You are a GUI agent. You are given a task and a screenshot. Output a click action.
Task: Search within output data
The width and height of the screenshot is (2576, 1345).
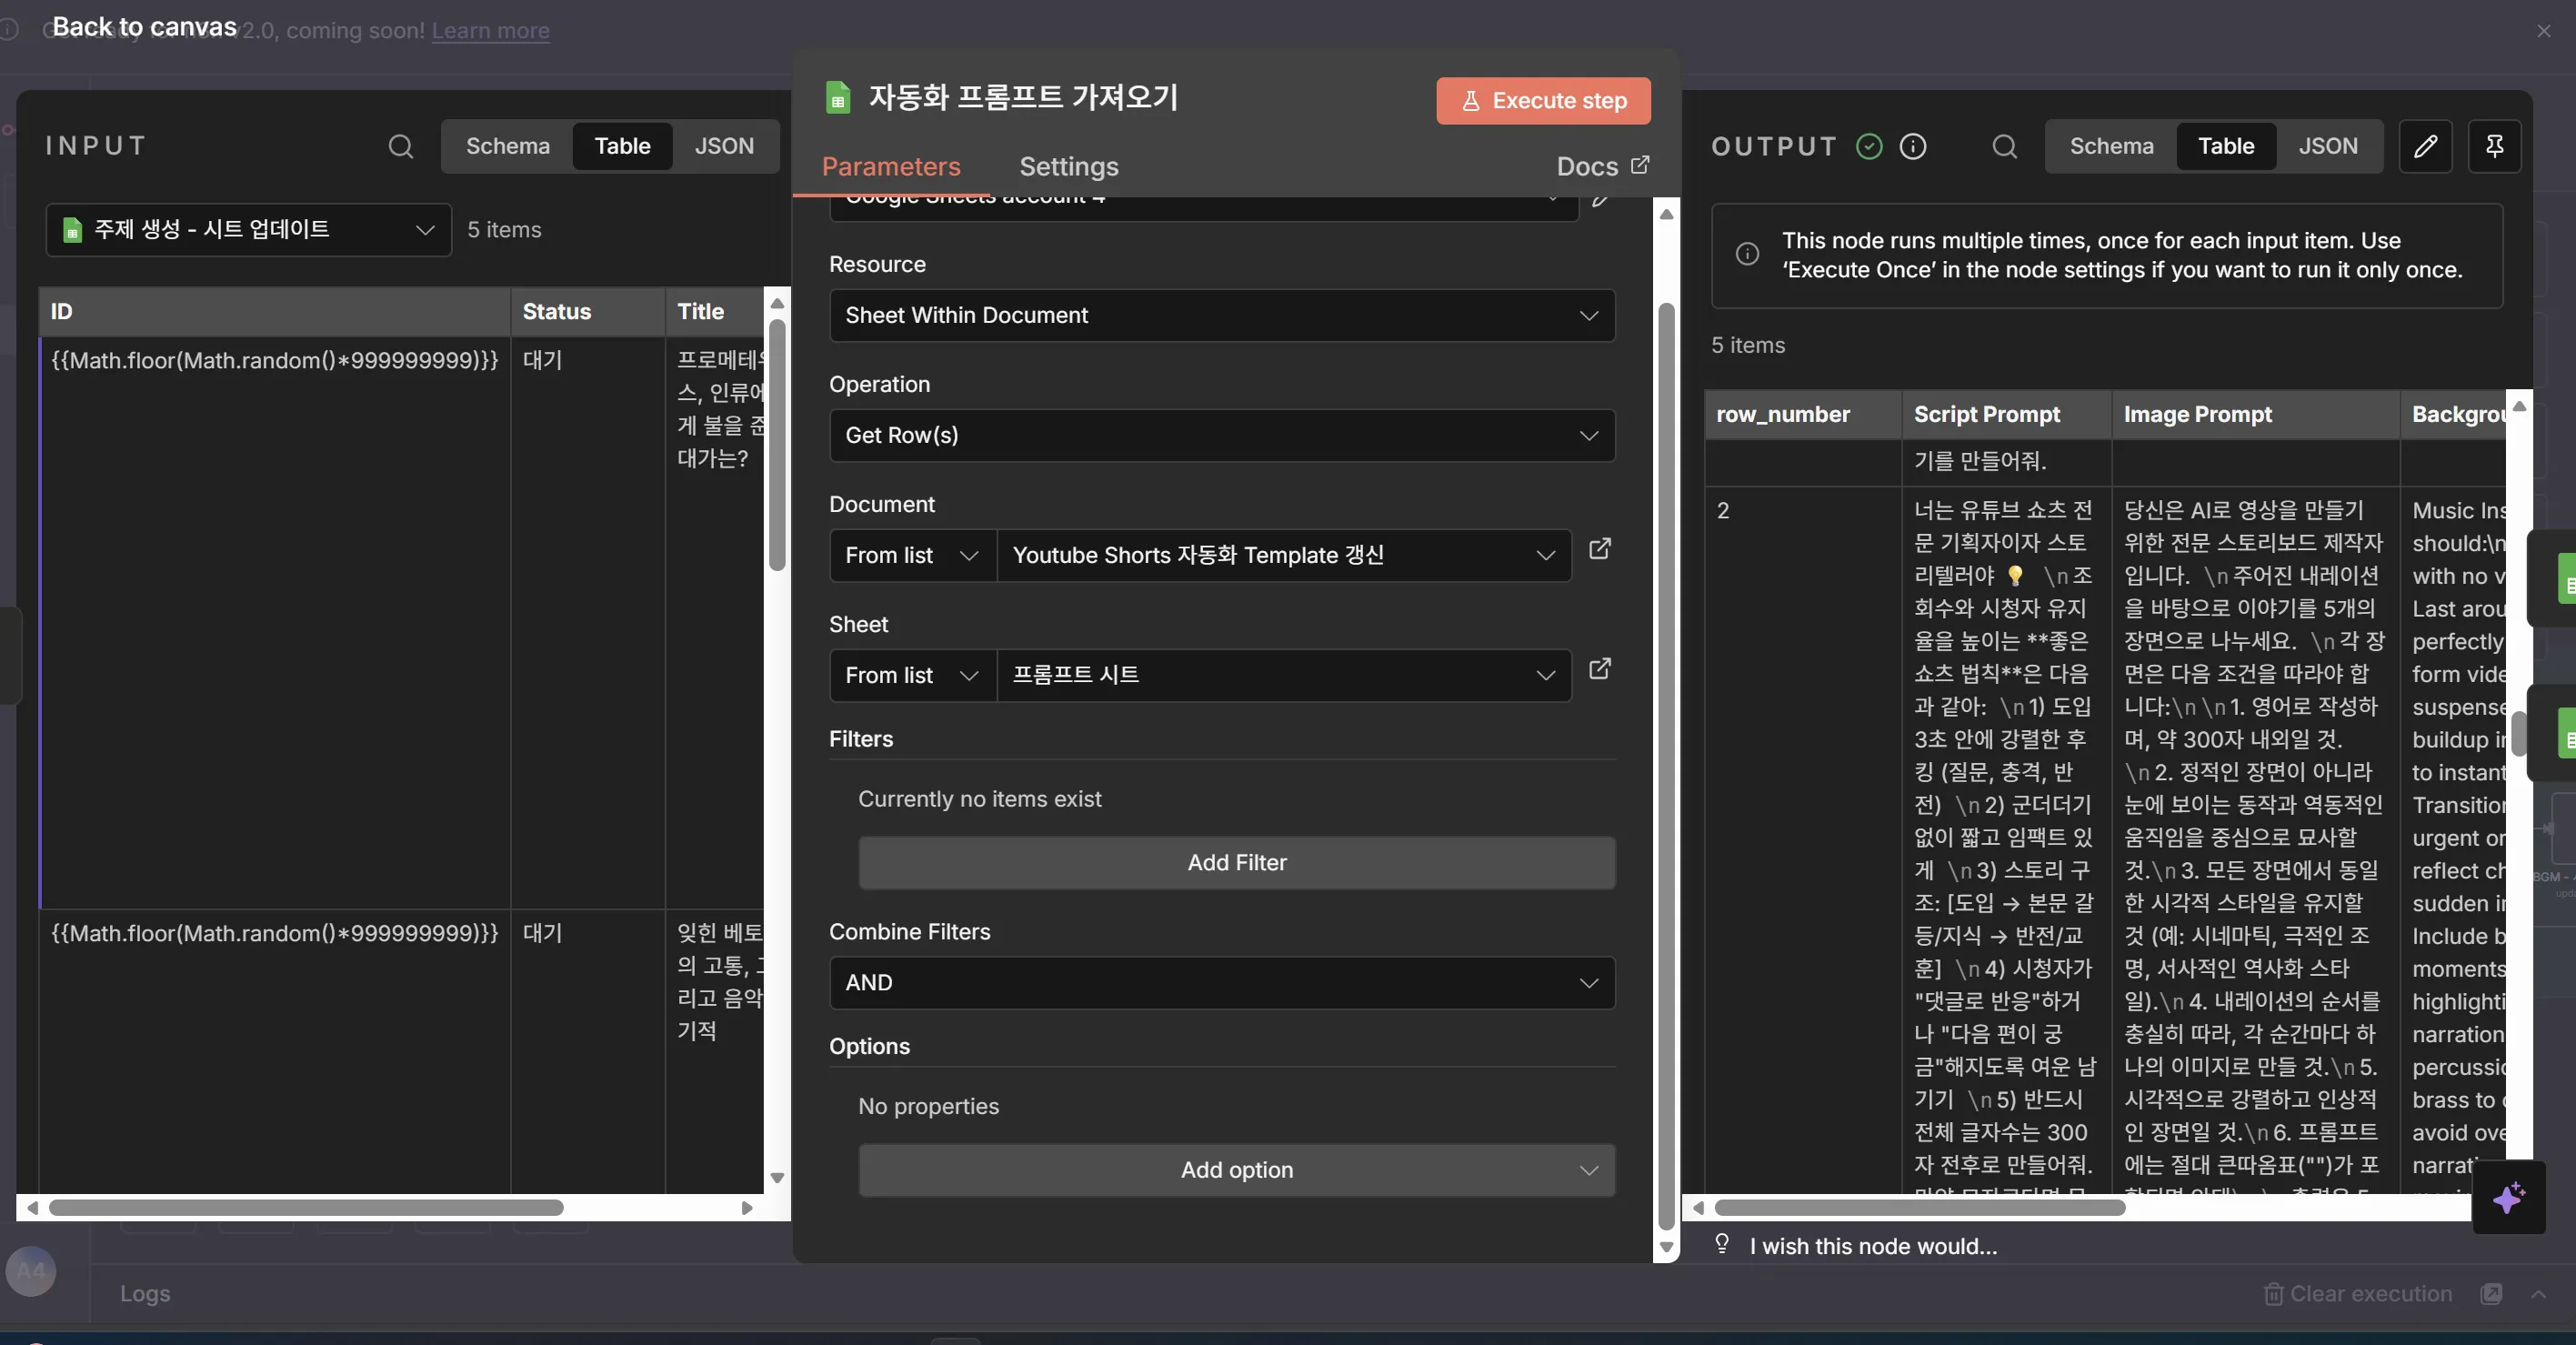(2004, 146)
